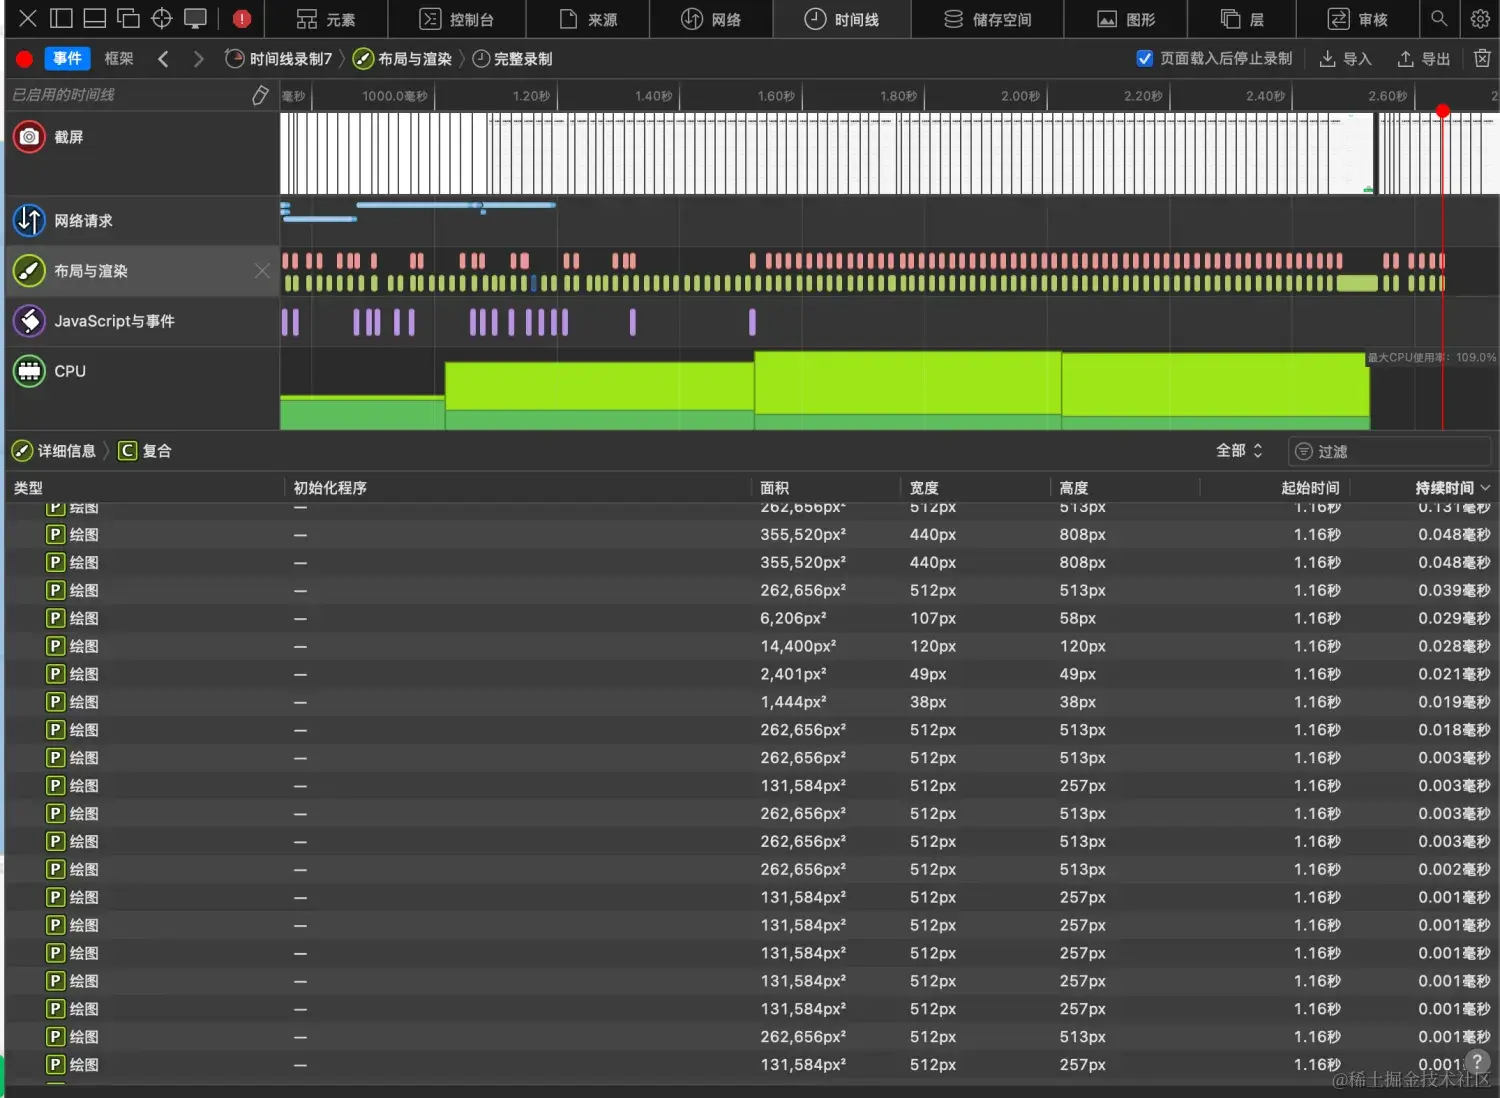Select the row with area 1,444px²
This screenshot has width=1500, height=1098.
[x=750, y=703]
